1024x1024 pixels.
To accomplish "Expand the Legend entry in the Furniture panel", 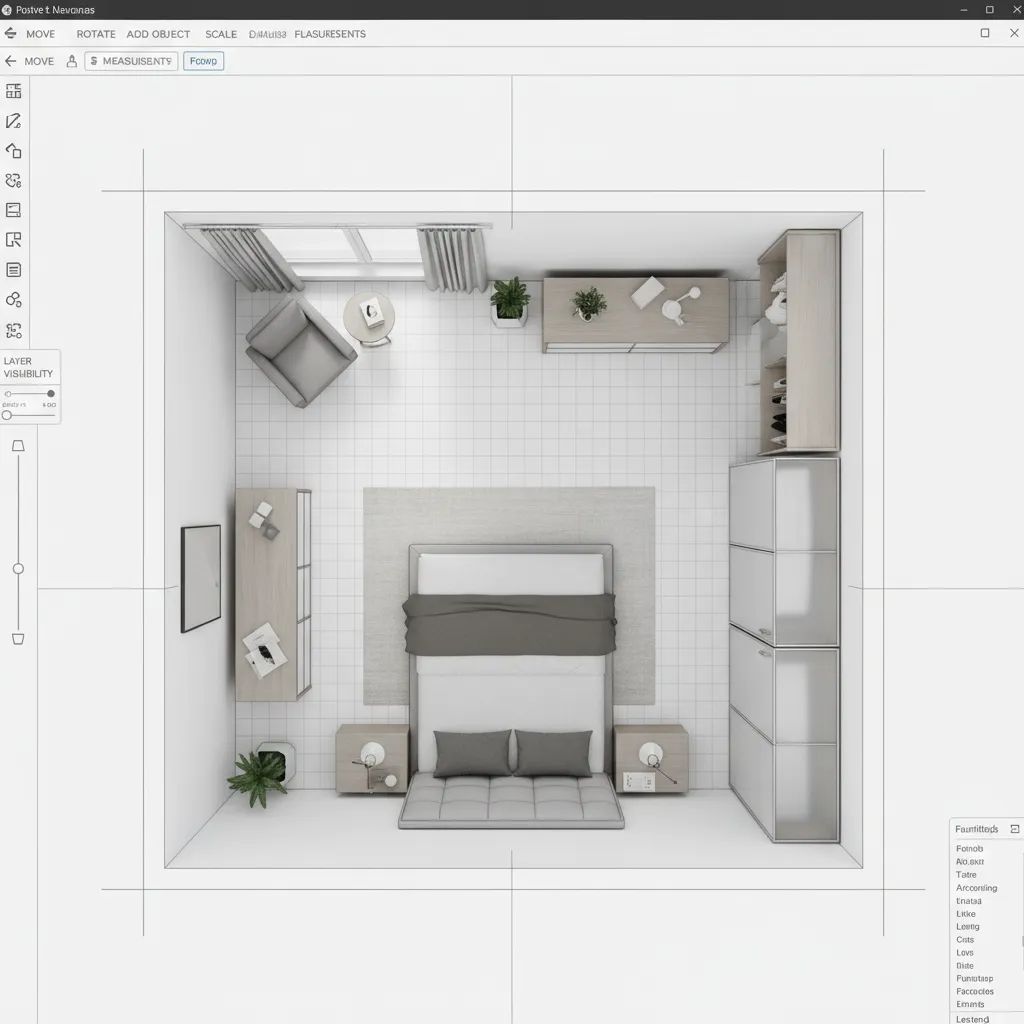I will [971, 1018].
